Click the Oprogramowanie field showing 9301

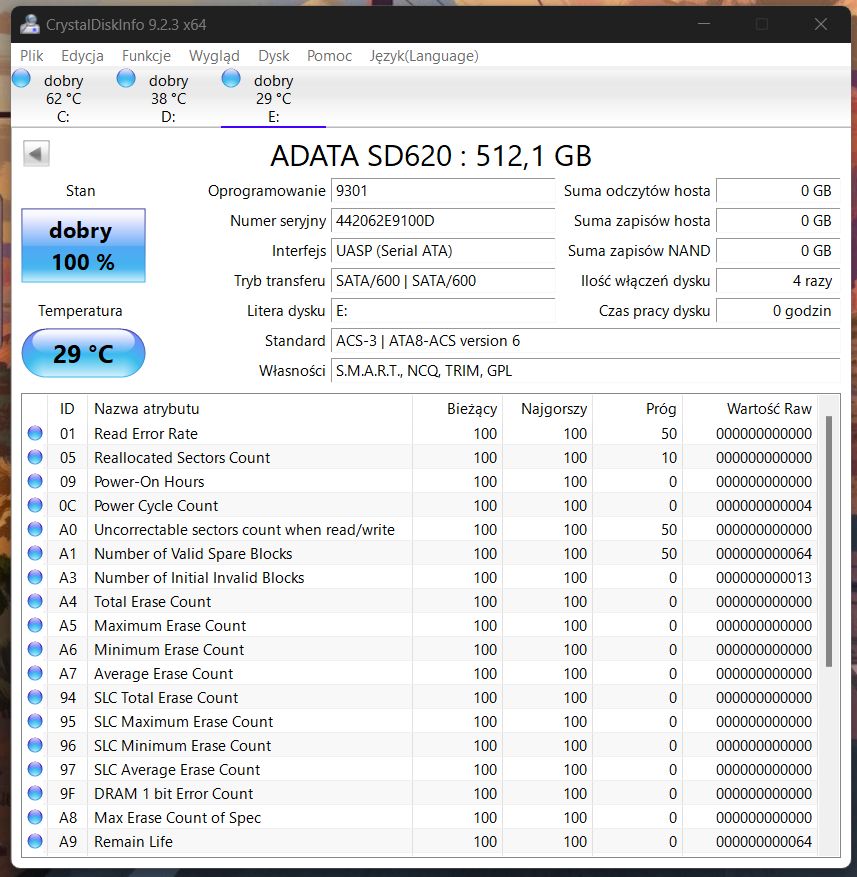pos(442,191)
